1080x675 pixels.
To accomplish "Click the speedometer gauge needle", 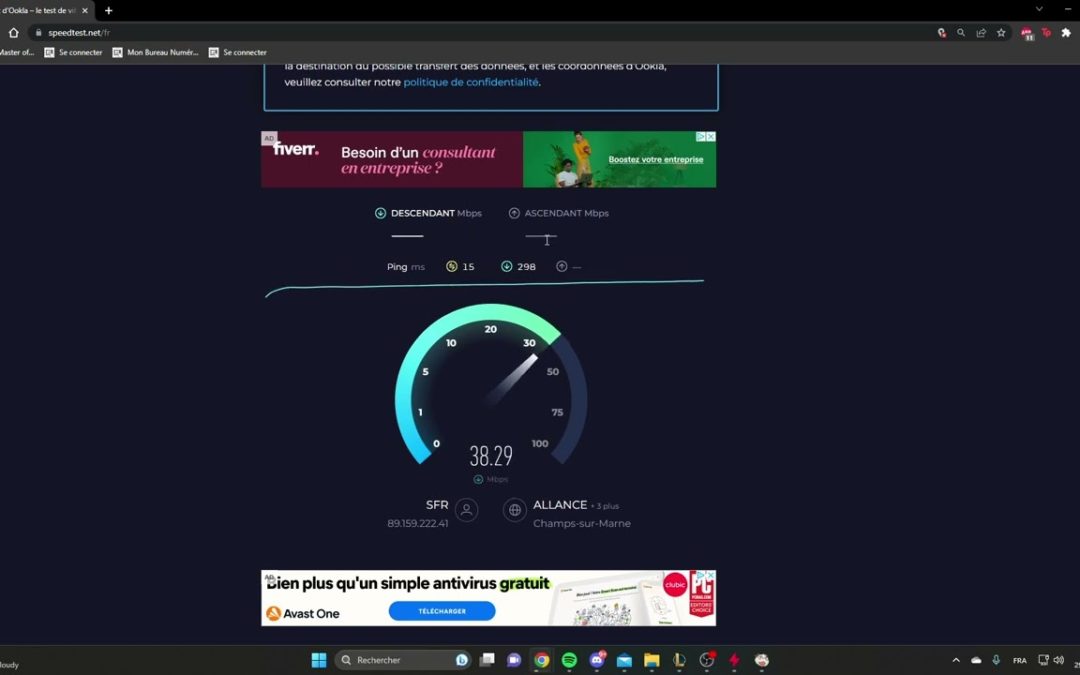I will 511,380.
